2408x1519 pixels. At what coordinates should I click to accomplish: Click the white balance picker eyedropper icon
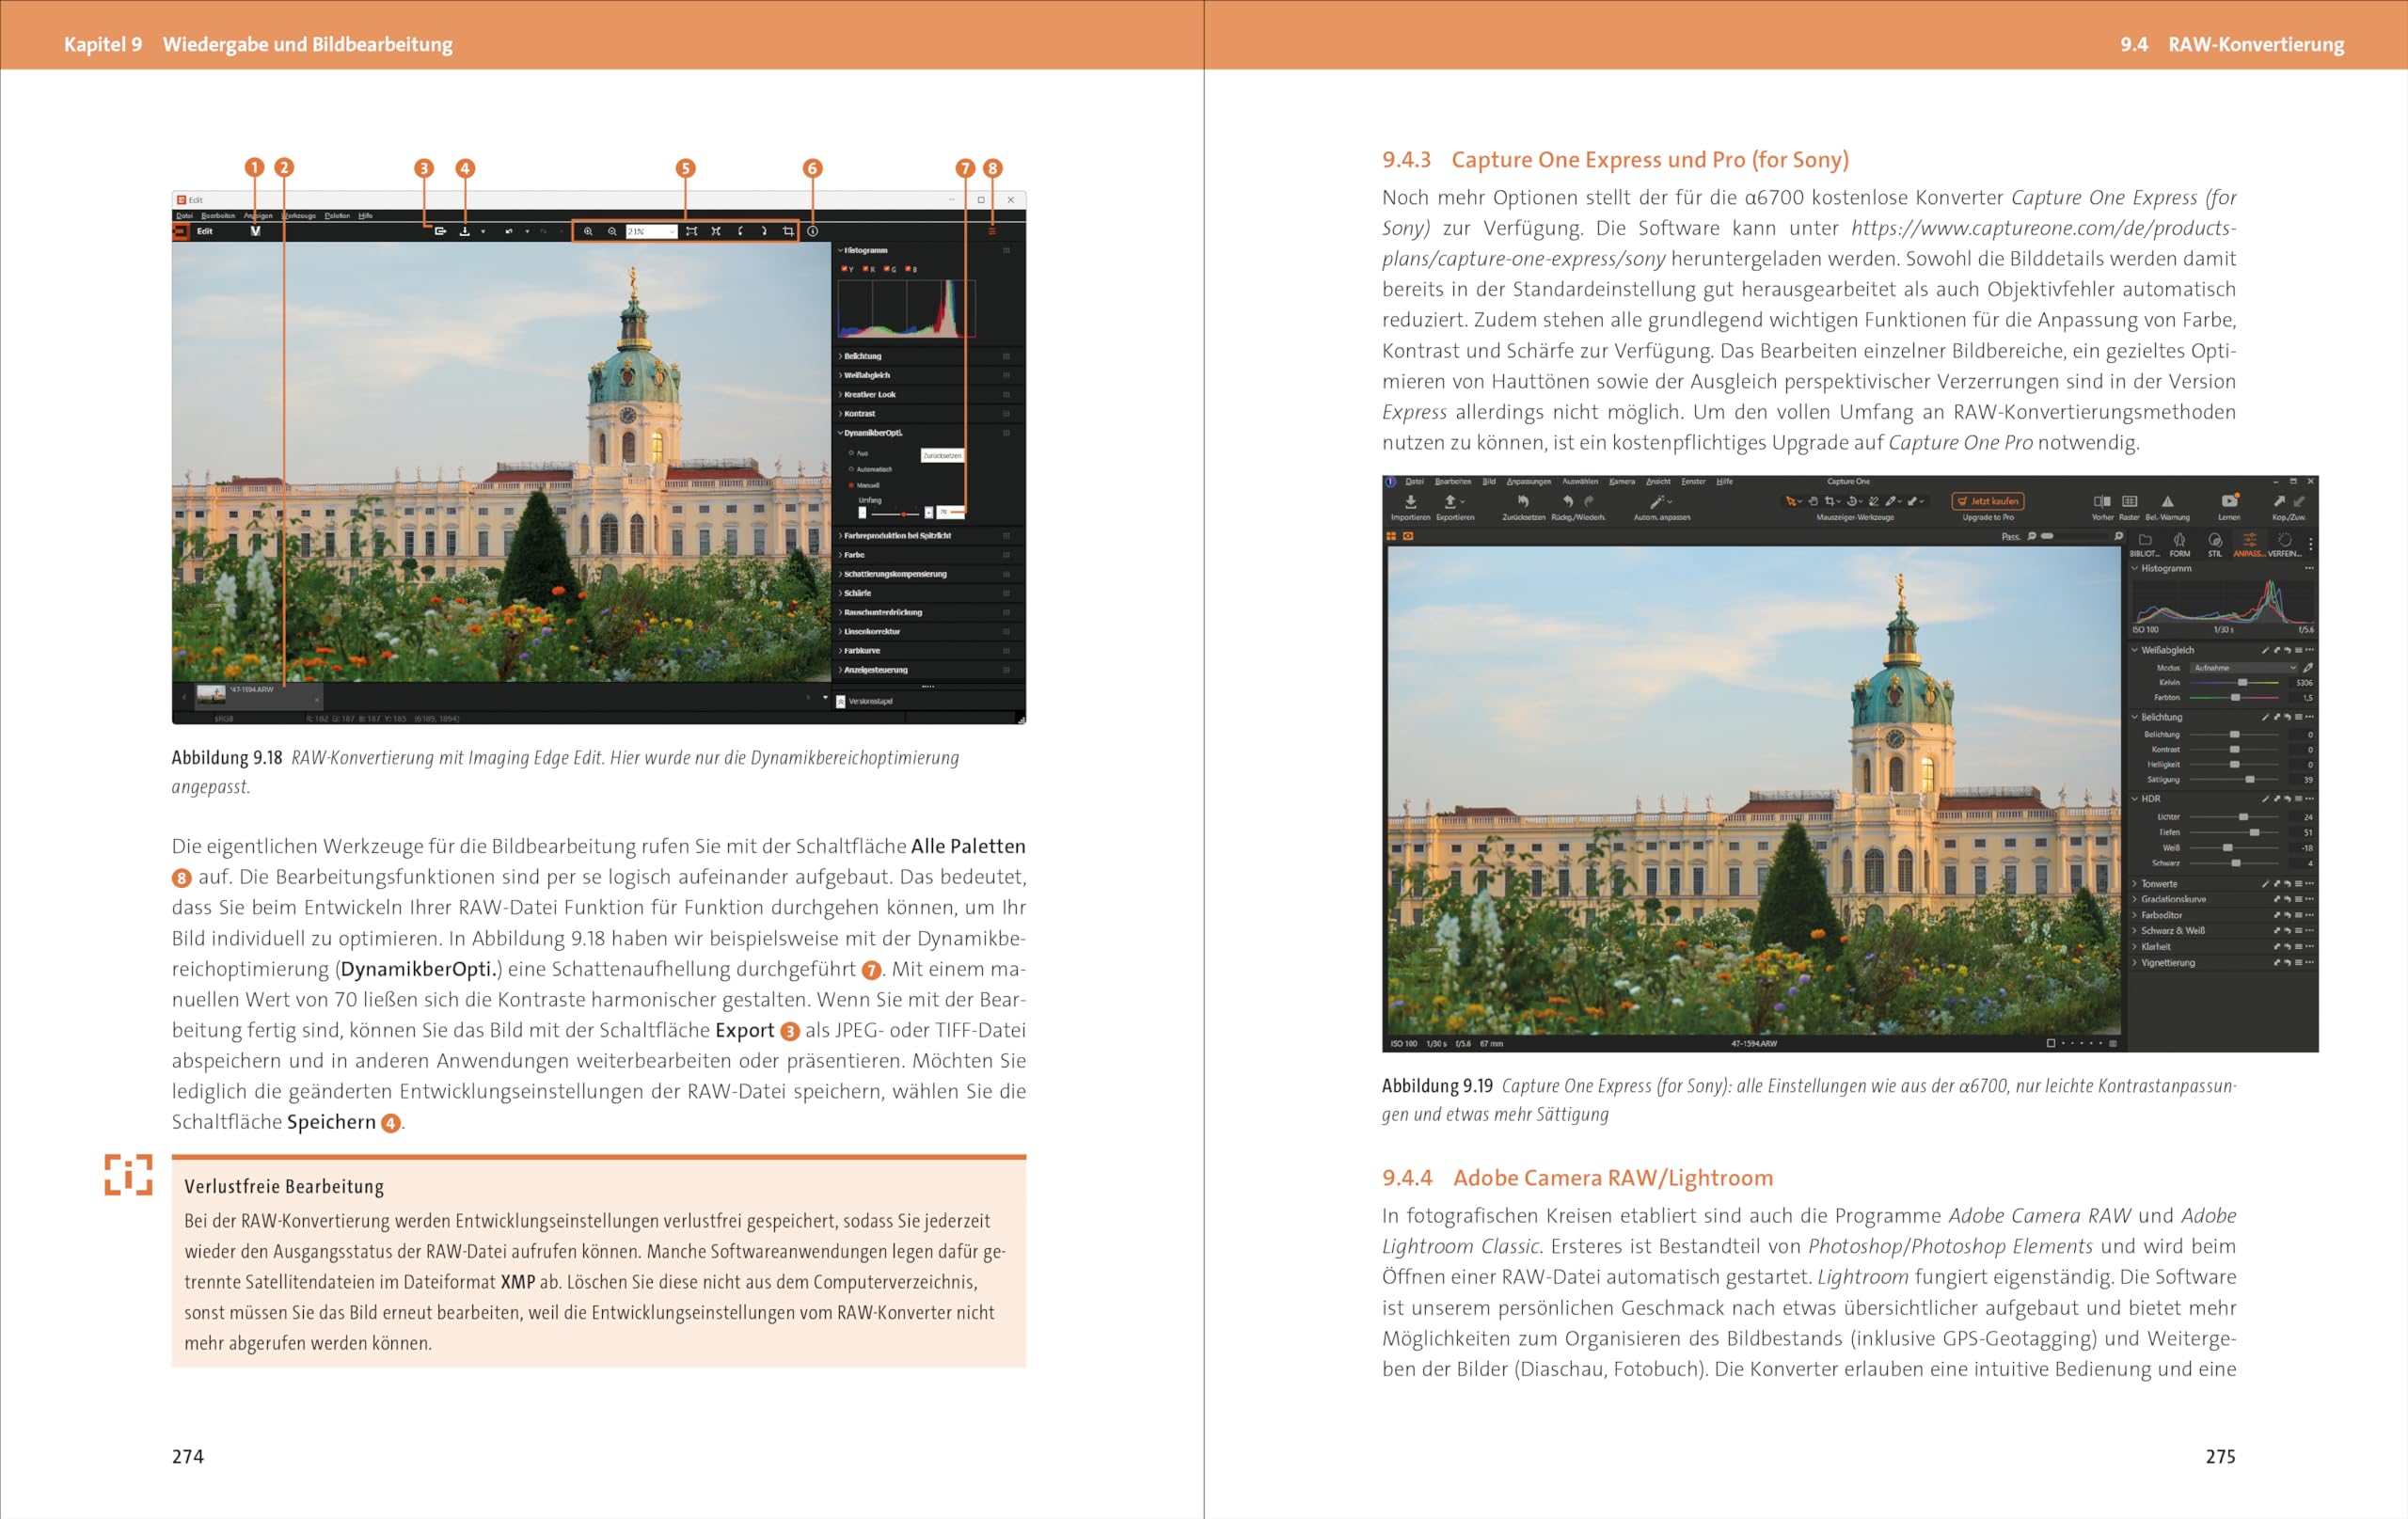tap(2308, 667)
